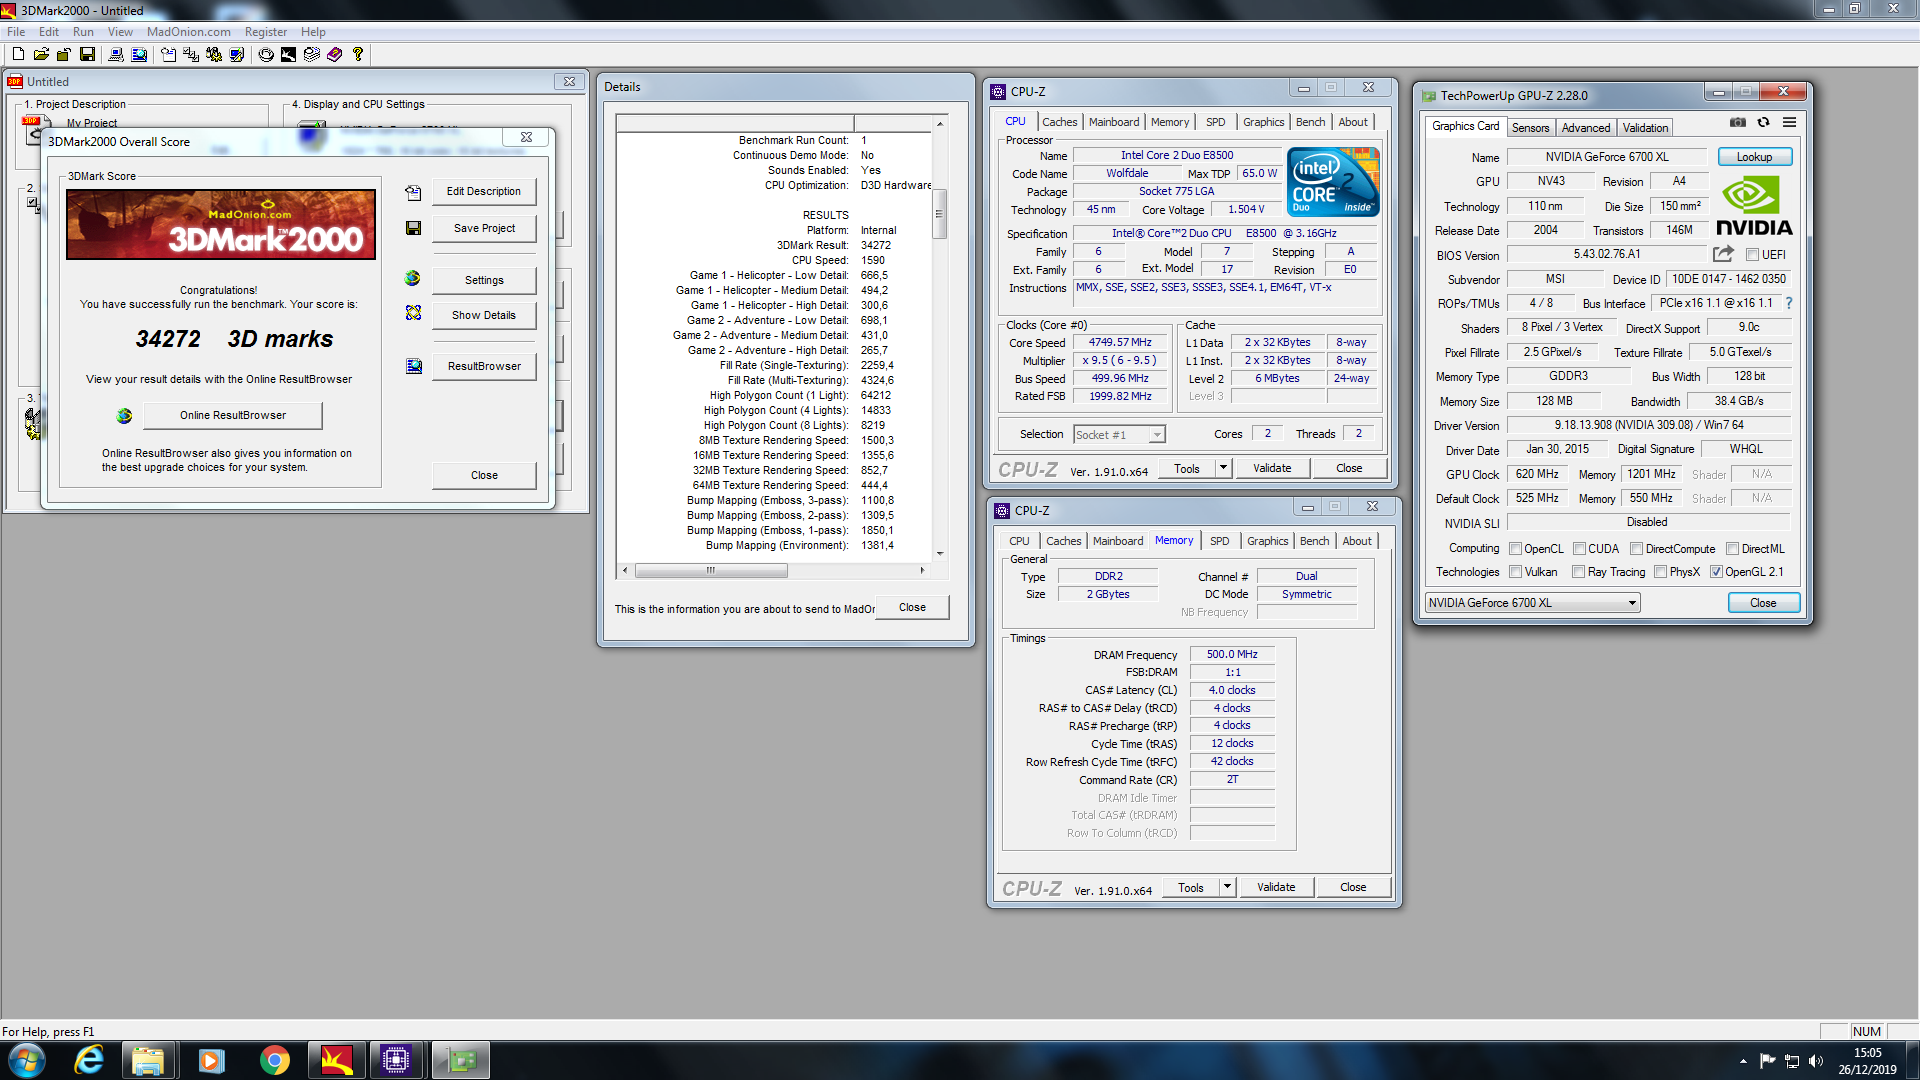Open the MadOnion.com menu
The height and width of the screenshot is (1080, 1920).
point(188,32)
